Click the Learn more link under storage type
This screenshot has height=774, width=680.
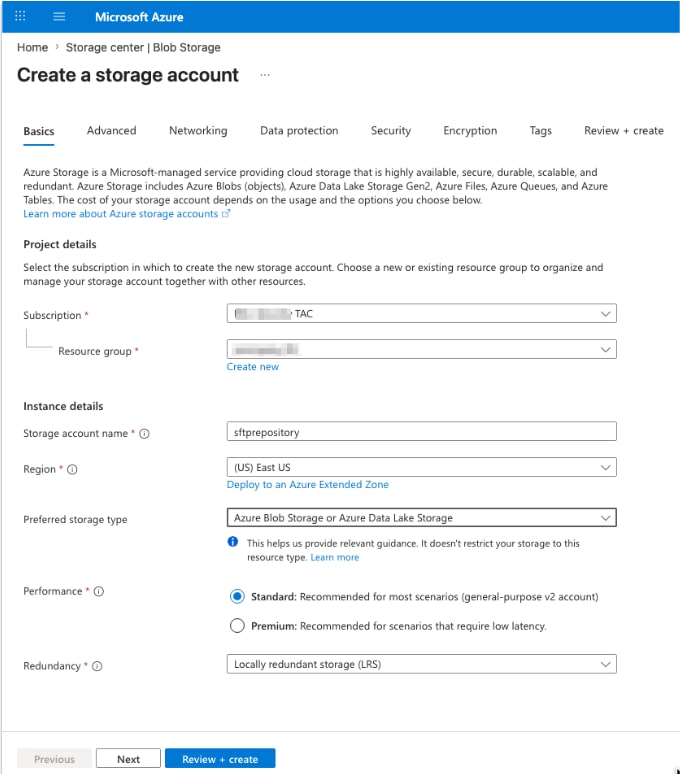[335, 557]
